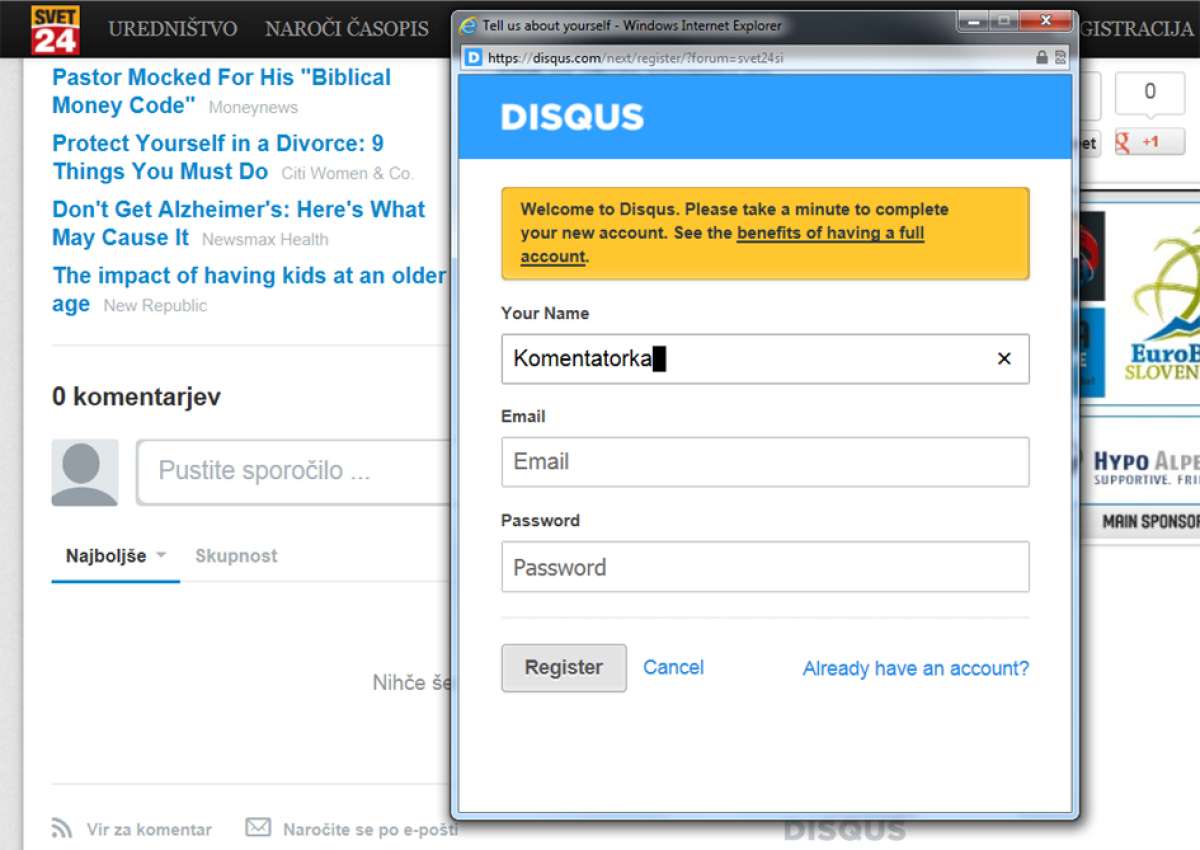Click the 'Newsmax Health' source label

click(x=265, y=239)
